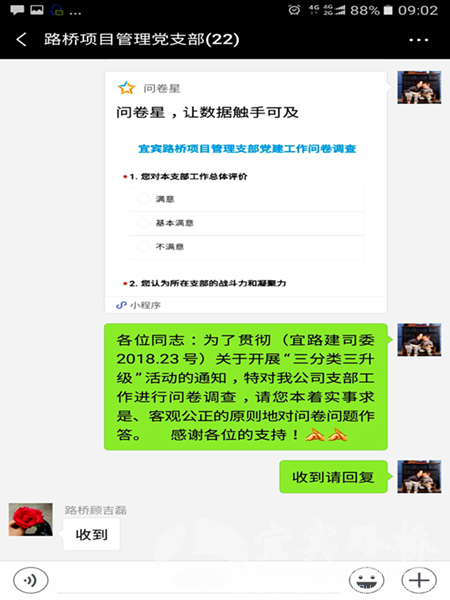Viewport: 450px width, 600px height.
Task: Select the 不满意 radio option
Action: [x=144, y=247]
